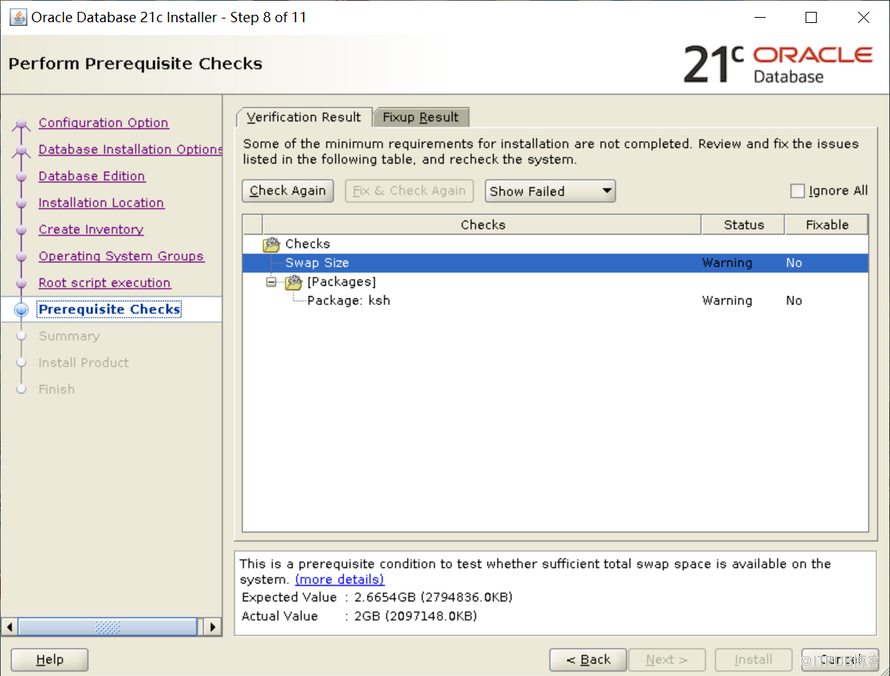
Task: Enable the Ignore All checkbox
Action: 797,191
